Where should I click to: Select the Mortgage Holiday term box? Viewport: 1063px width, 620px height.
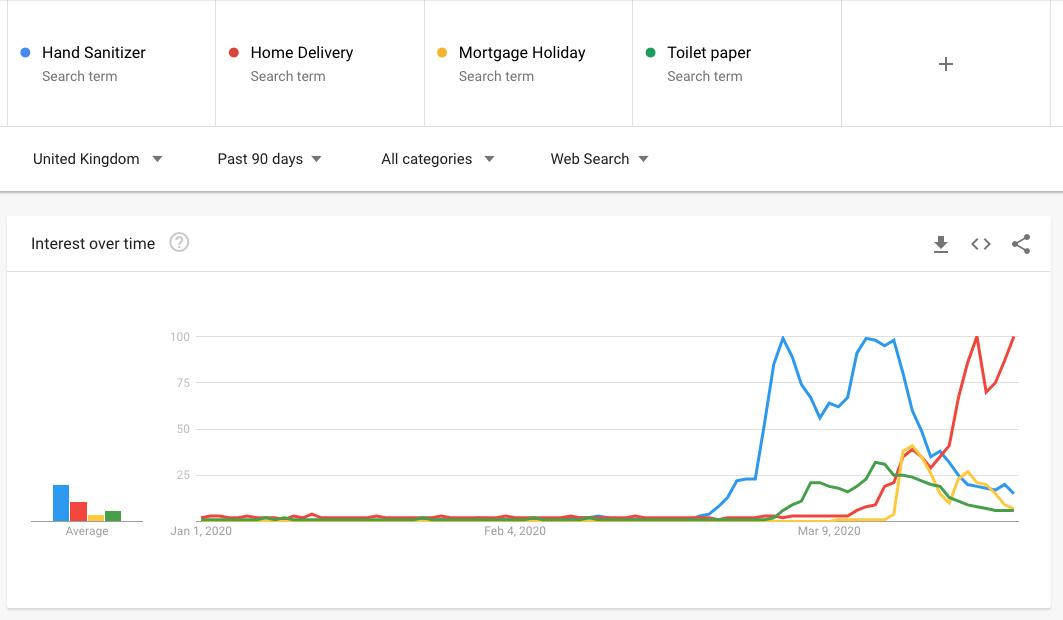528,64
